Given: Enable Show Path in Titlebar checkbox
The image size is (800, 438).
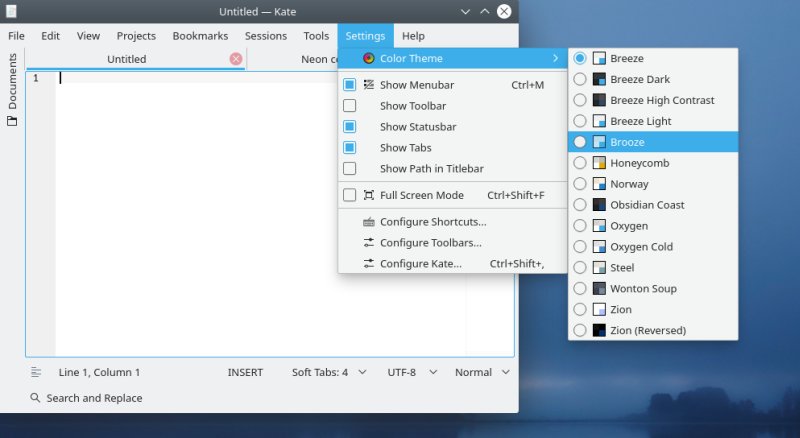Looking at the screenshot, I should pos(350,169).
